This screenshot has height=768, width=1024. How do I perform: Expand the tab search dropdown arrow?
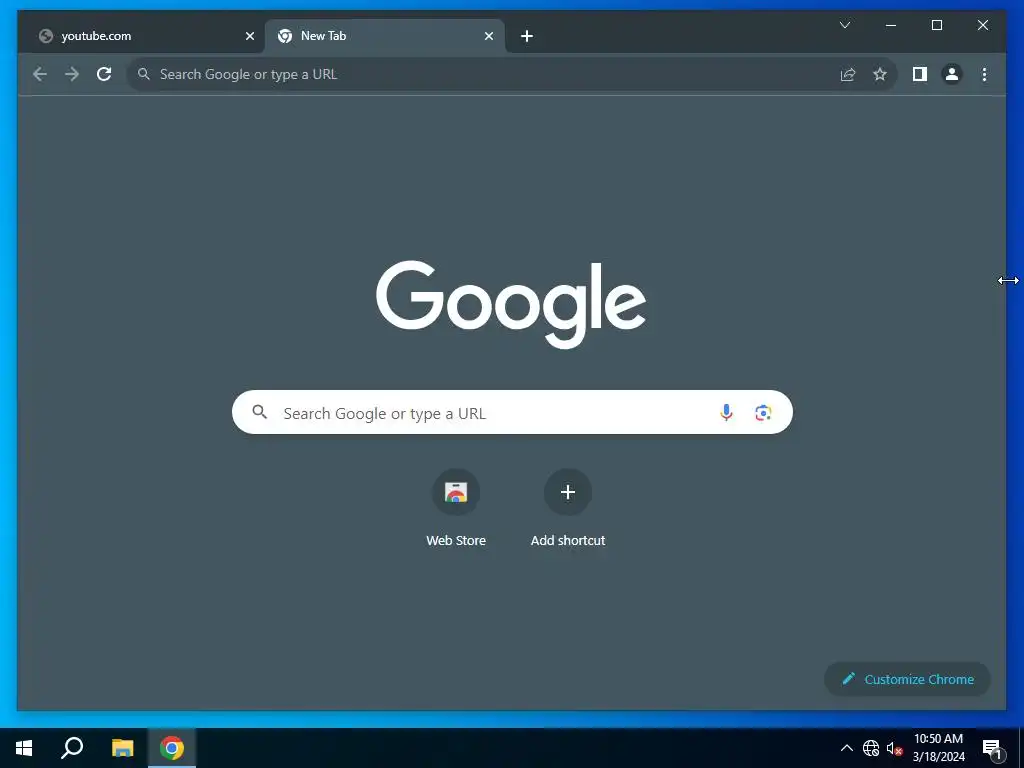pos(844,25)
